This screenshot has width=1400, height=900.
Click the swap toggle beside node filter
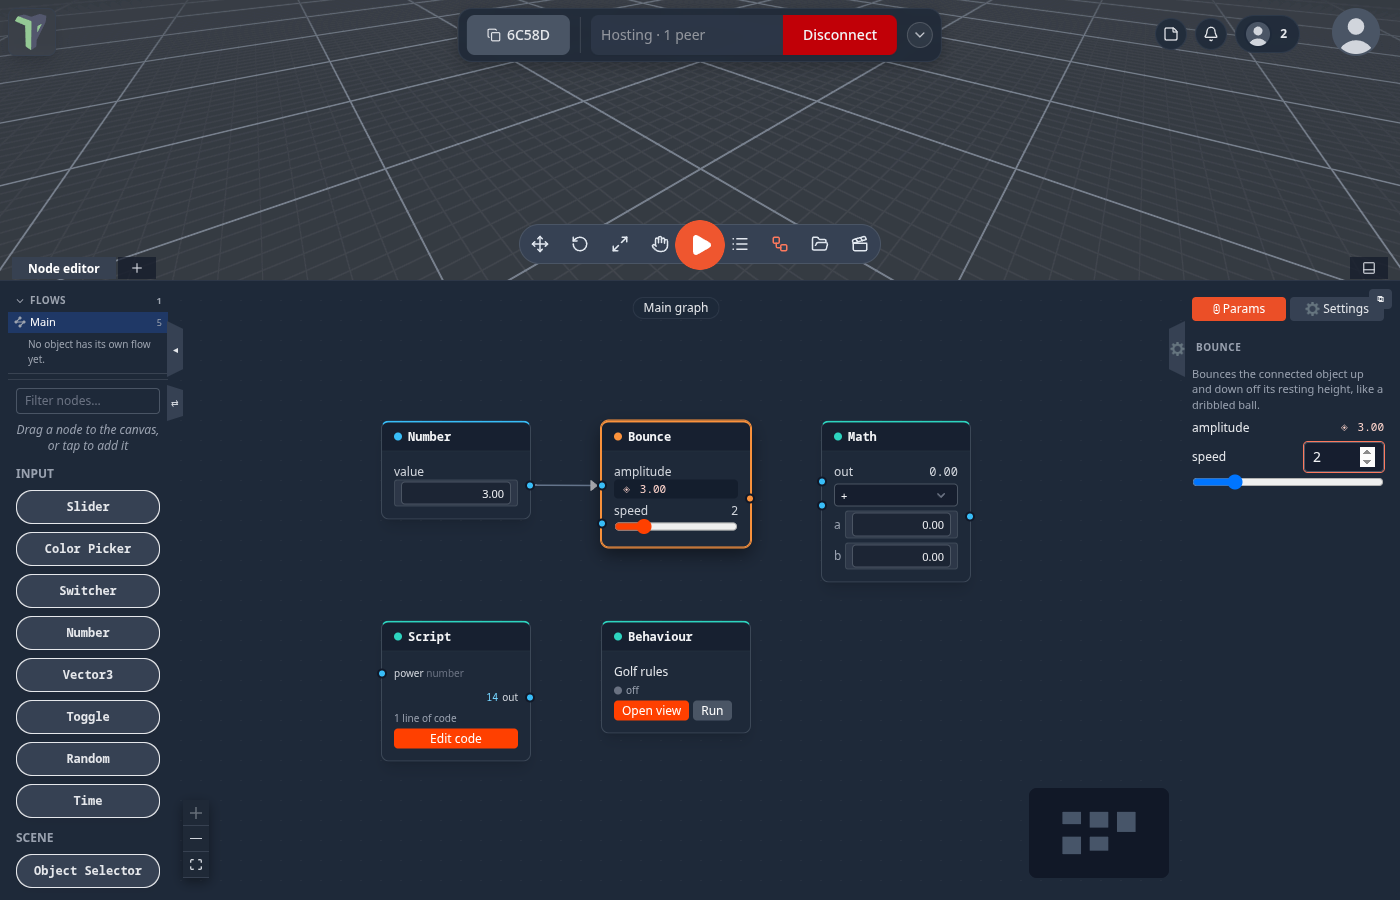pyautogui.click(x=175, y=403)
